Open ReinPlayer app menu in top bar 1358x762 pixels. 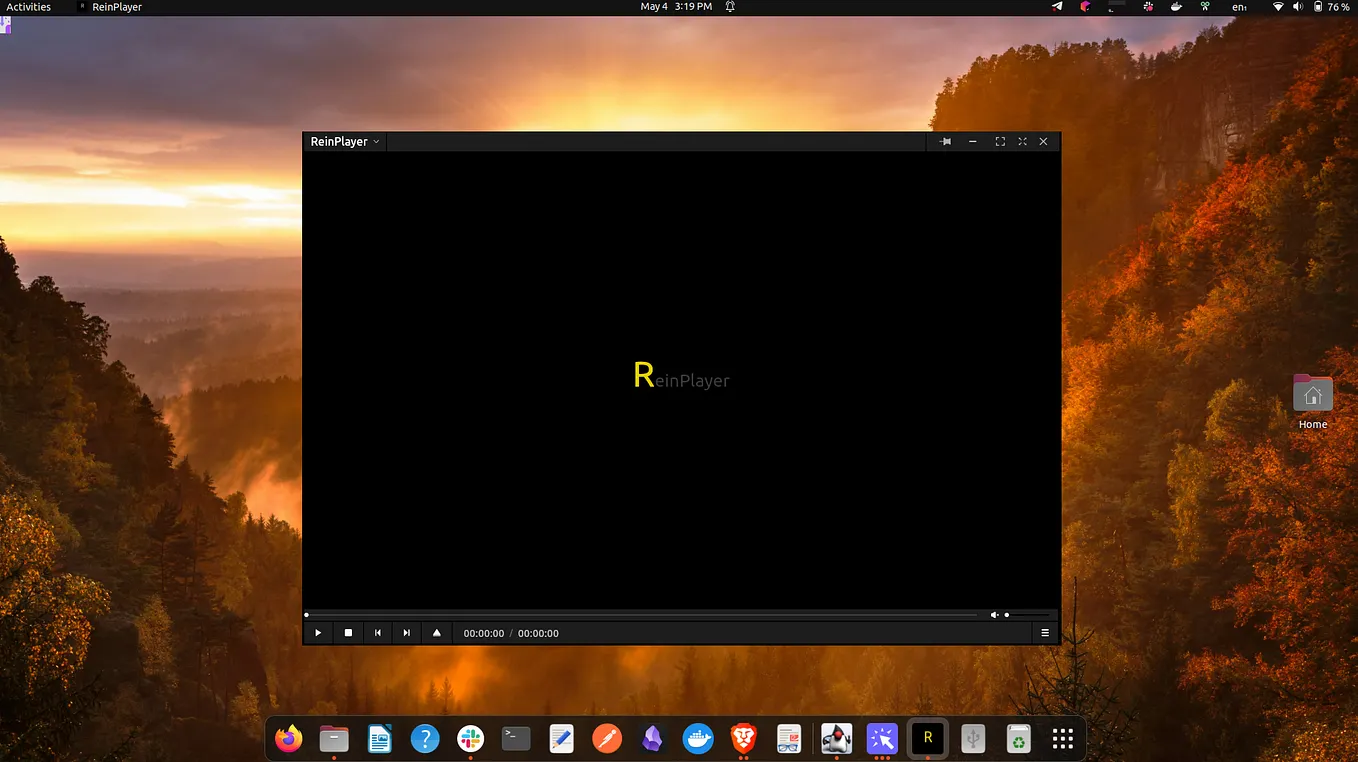[x=110, y=7]
